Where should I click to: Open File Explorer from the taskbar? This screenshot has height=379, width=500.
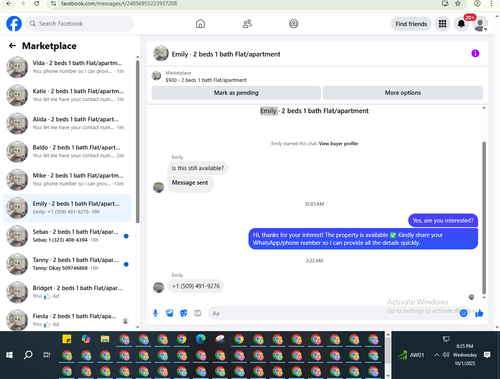point(105,339)
